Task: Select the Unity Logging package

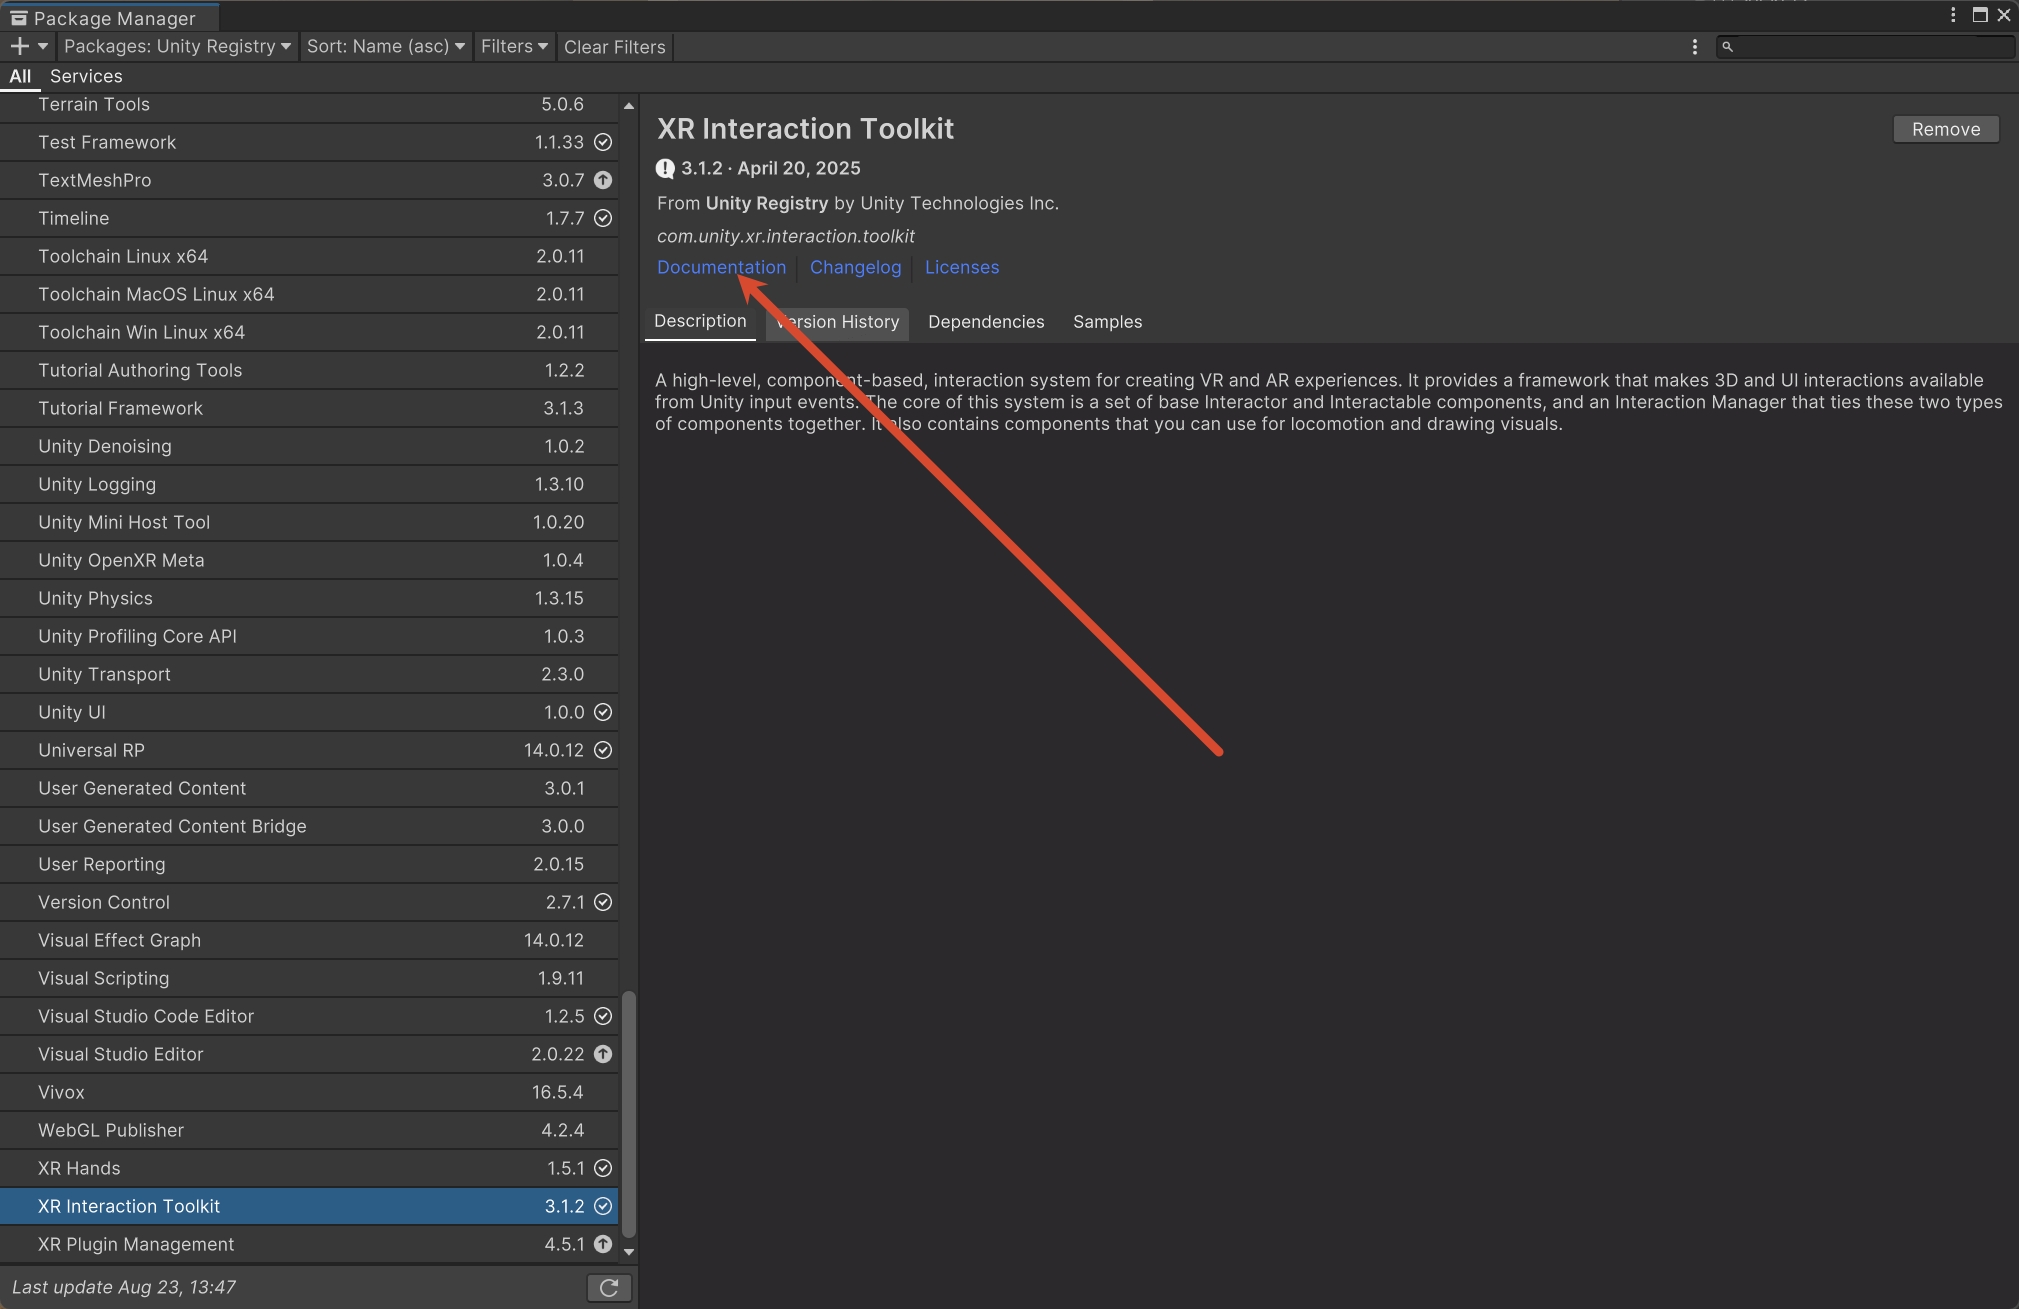Action: pyautogui.click(x=309, y=484)
